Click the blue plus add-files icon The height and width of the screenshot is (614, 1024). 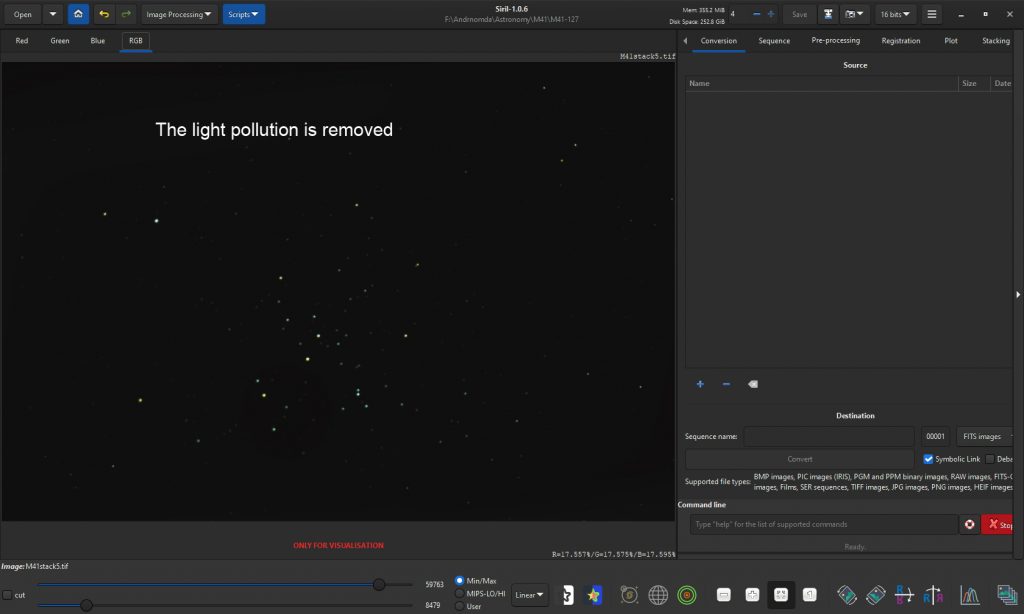(700, 384)
